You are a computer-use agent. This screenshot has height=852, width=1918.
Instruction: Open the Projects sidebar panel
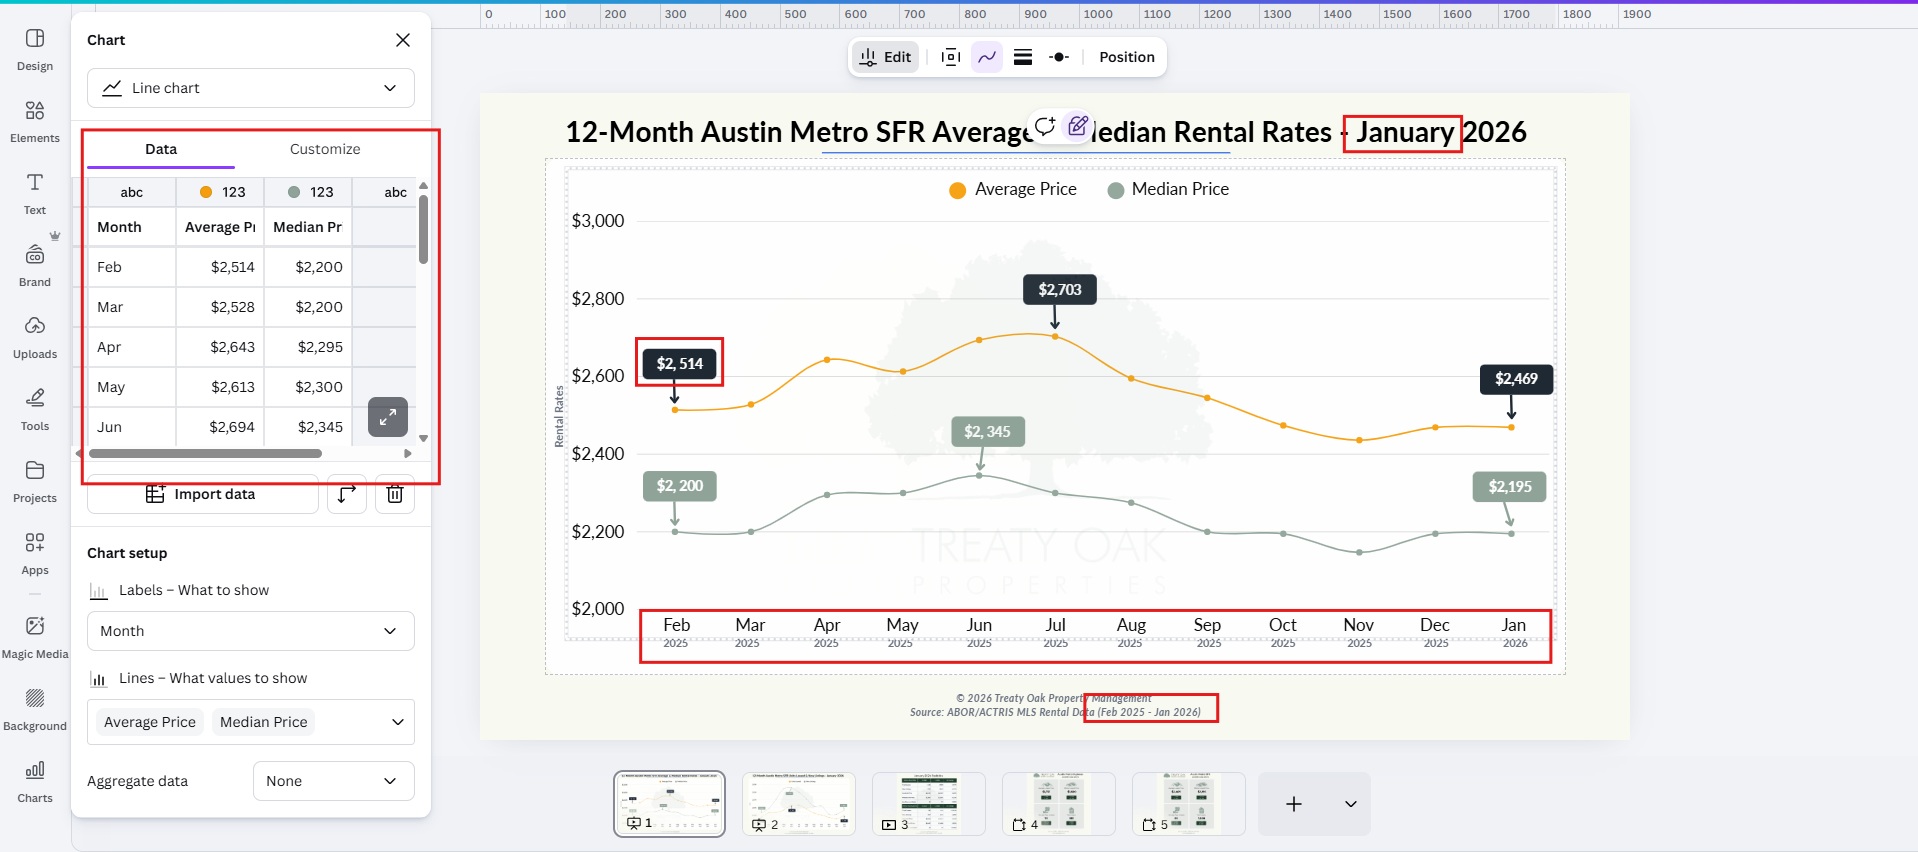pos(35,481)
